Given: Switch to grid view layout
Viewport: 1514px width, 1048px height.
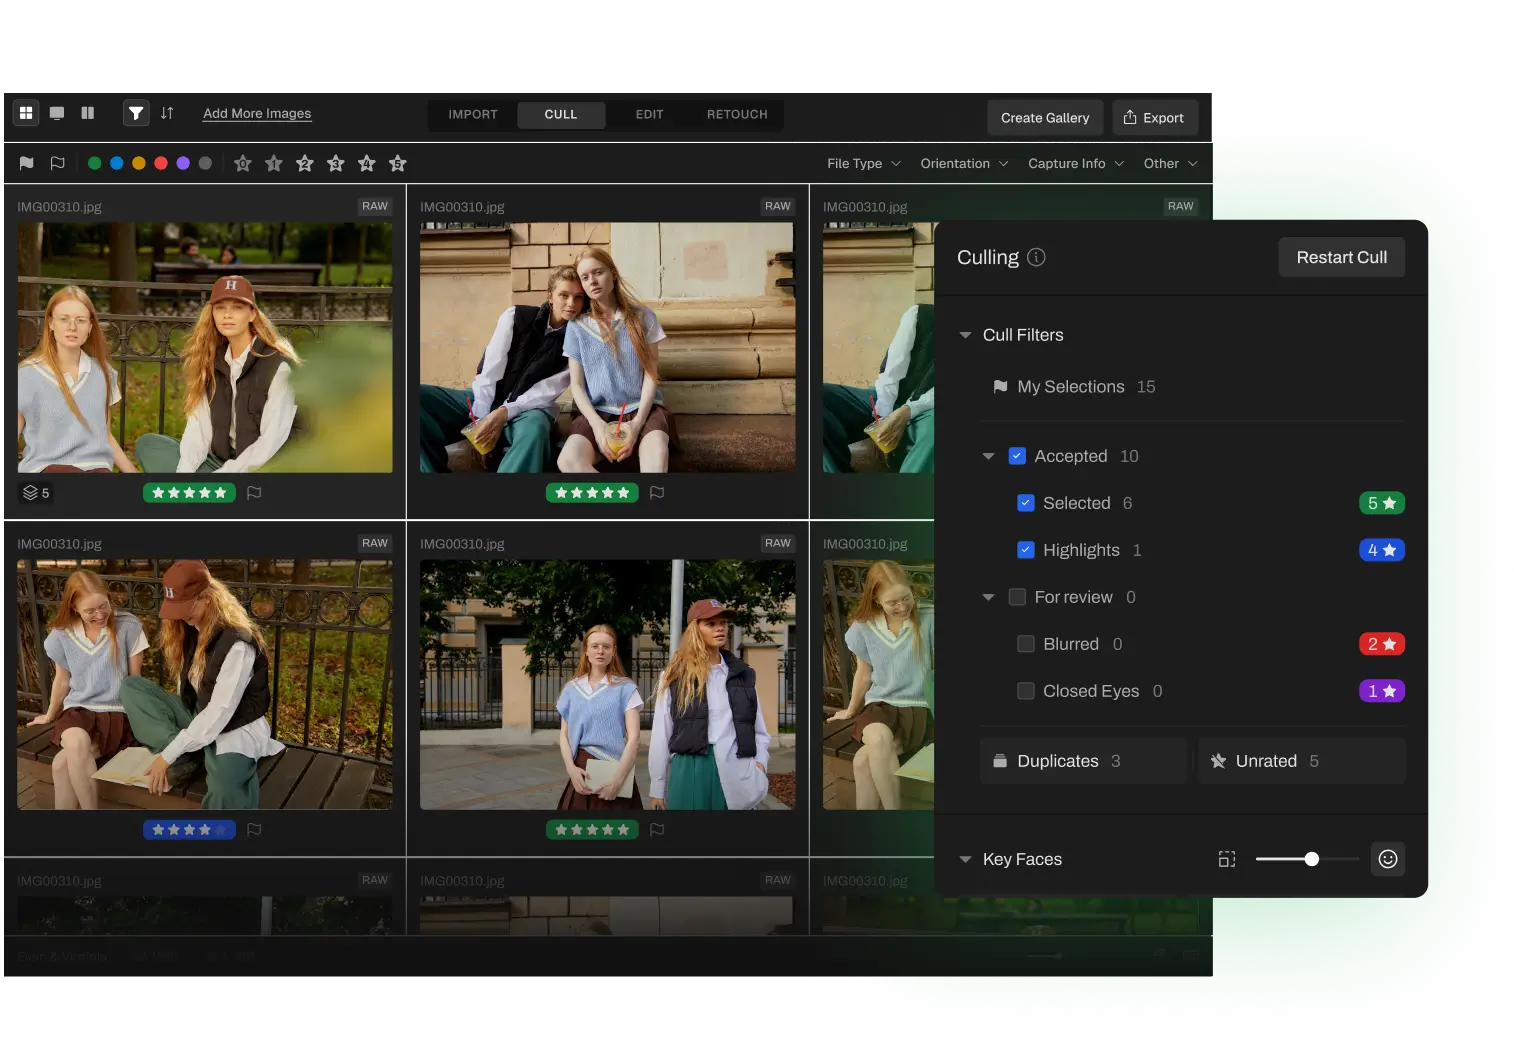Looking at the screenshot, I should [x=26, y=113].
